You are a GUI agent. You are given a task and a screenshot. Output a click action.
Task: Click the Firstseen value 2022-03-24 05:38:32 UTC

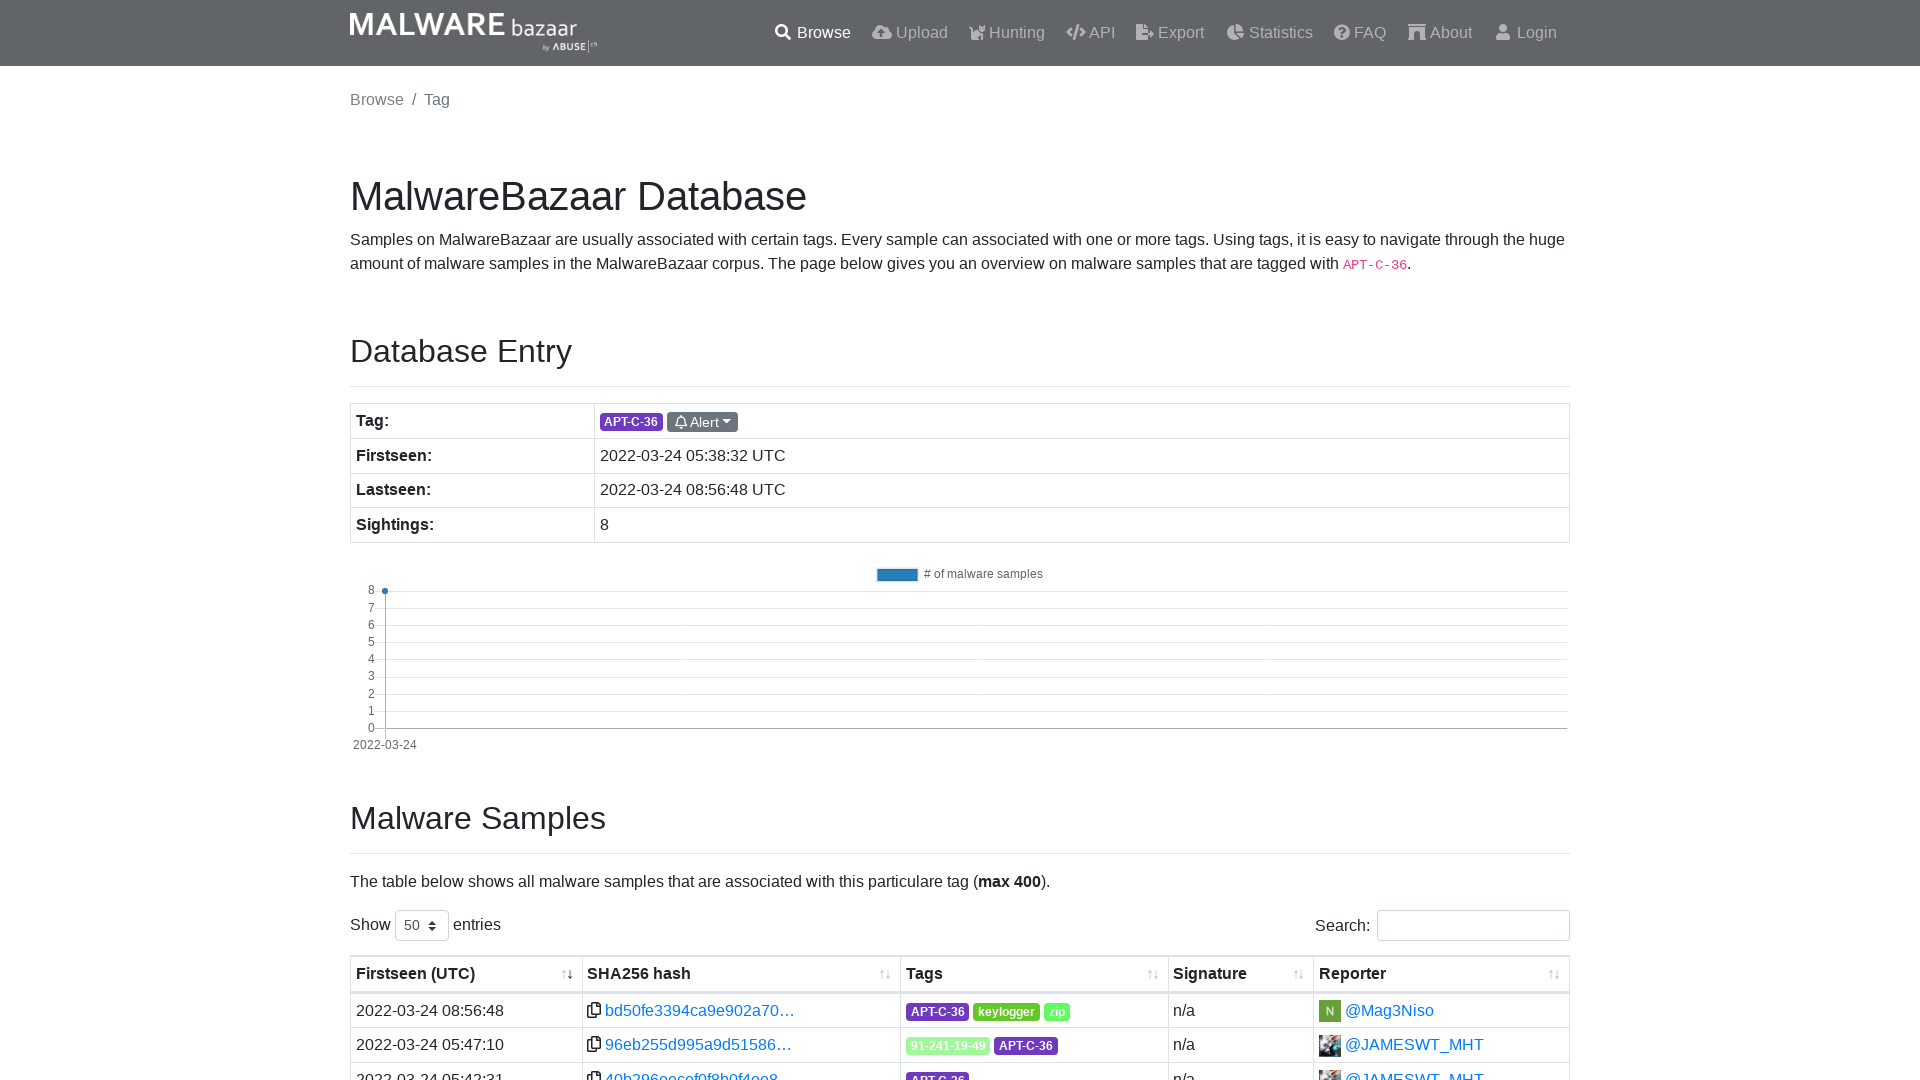click(692, 456)
